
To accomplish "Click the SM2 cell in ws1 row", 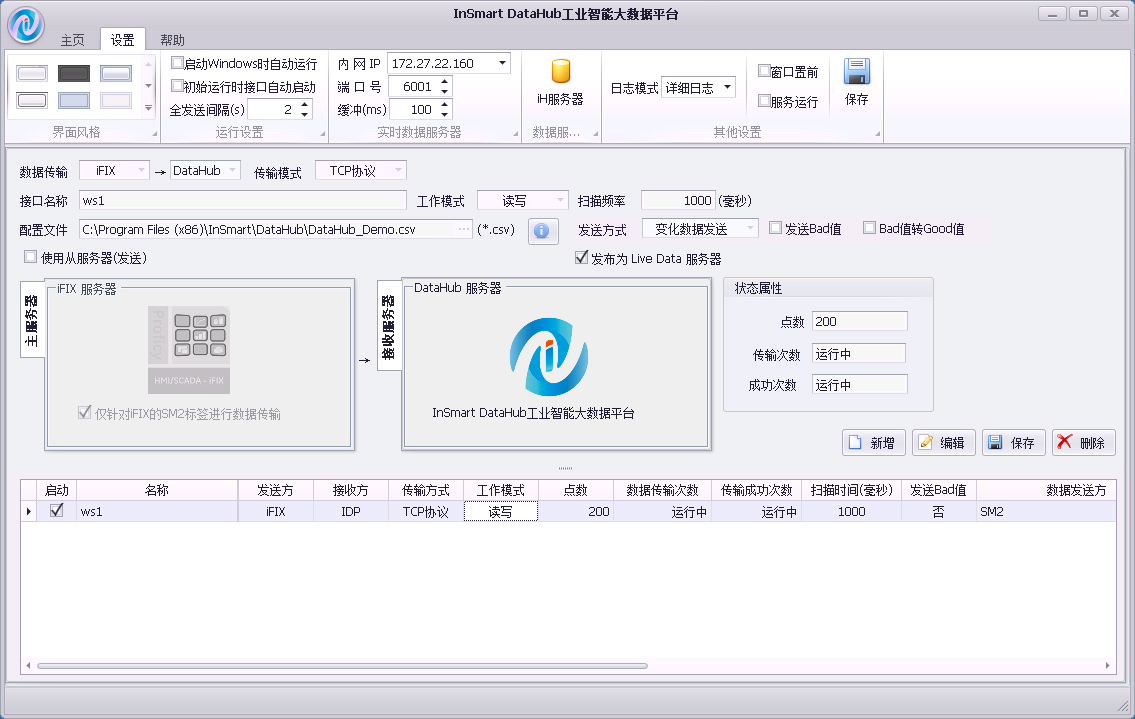I will tap(1046, 511).
